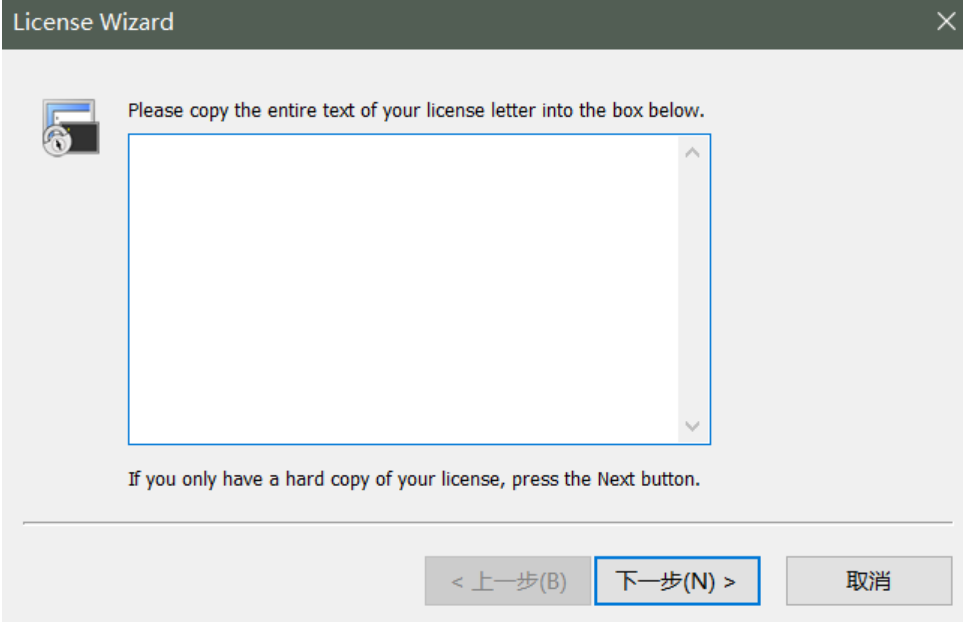Click the "If you only have a hard copy" hint
Image resolution: width=963 pixels, height=622 pixels.
tap(414, 479)
